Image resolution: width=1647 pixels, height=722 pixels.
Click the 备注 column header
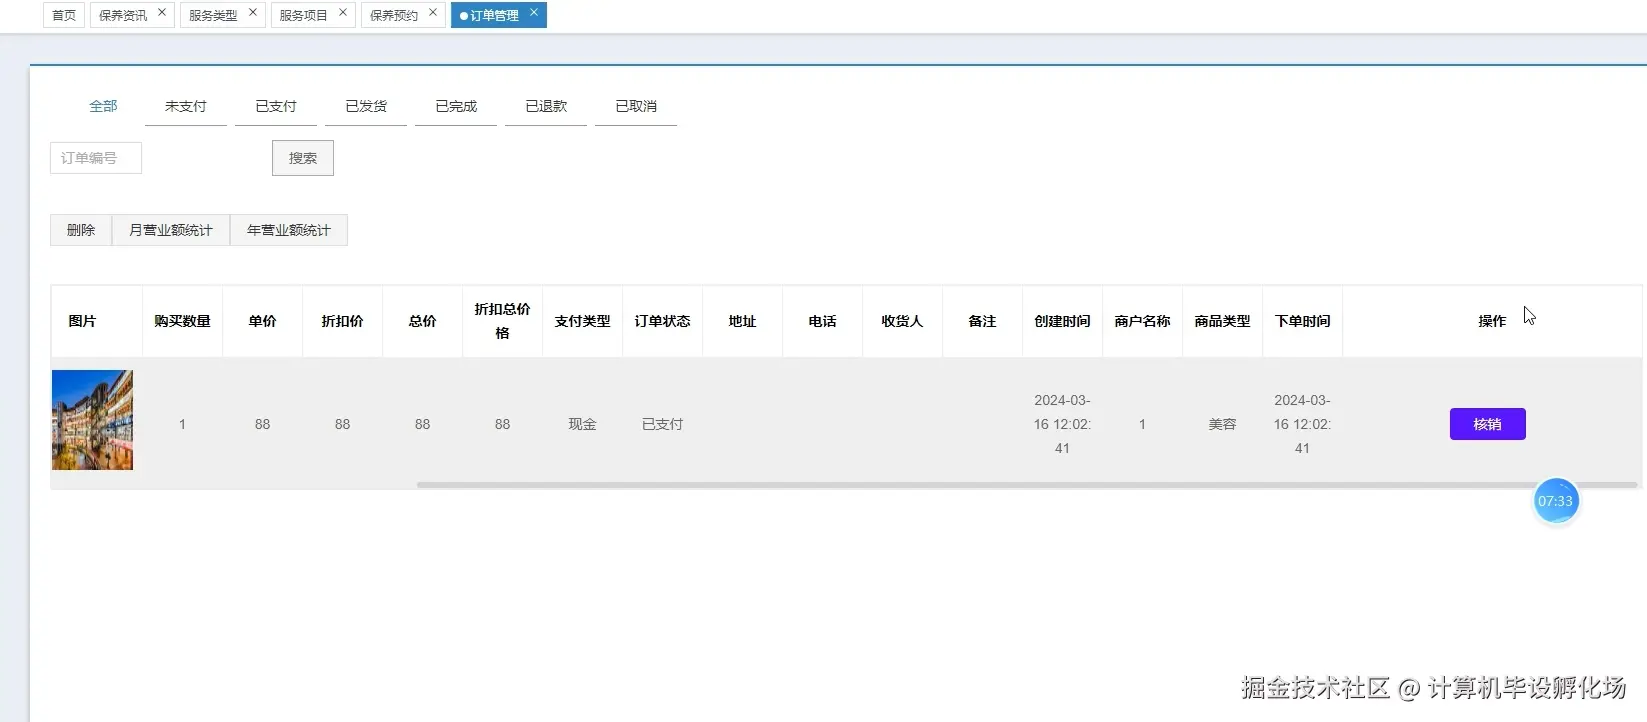pos(982,321)
